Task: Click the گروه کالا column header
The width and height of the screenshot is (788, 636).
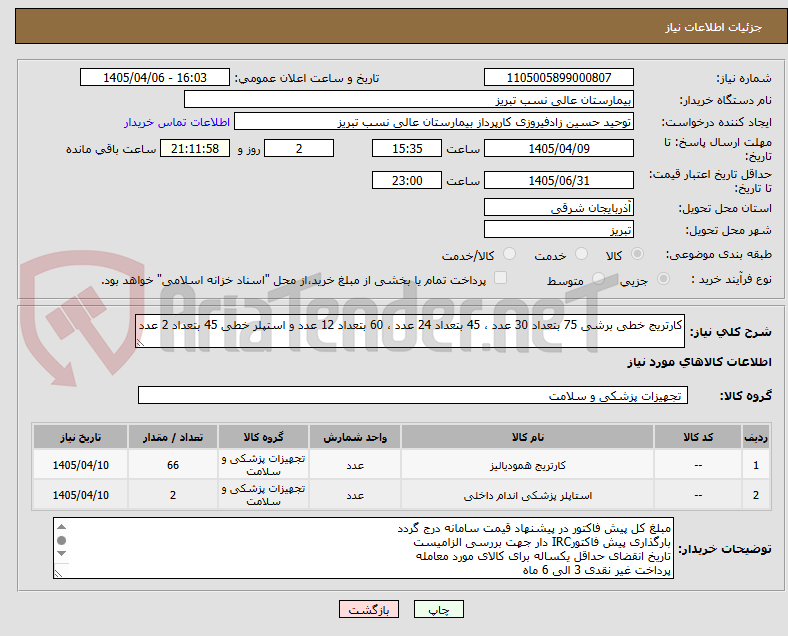Action: click(x=263, y=437)
